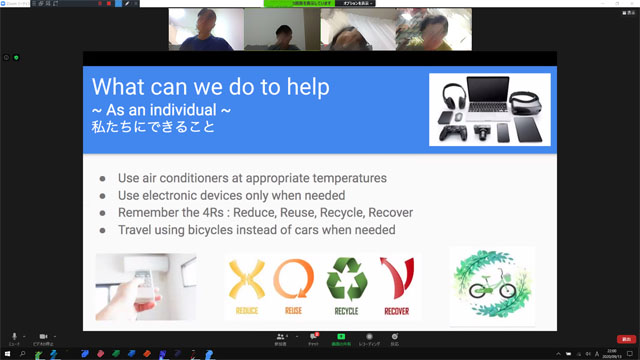This screenshot has height=360, width=640.
Task: Toggle the view layout button top right
Action: click(629, 13)
